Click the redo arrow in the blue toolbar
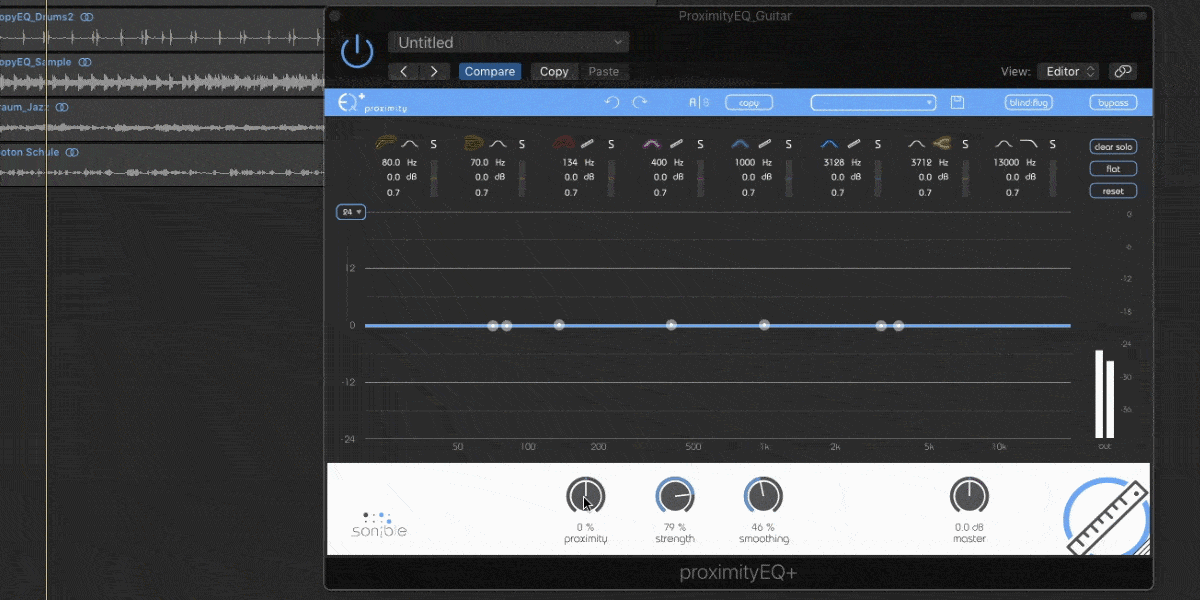Image resolution: width=1200 pixels, height=600 pixels. click(x=640, y=101)
